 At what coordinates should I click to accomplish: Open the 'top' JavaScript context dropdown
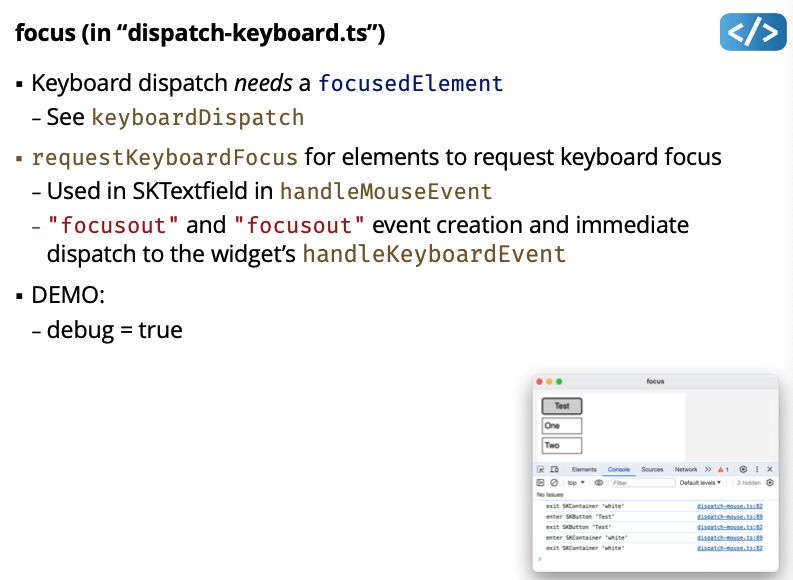[x=576, y=482]
